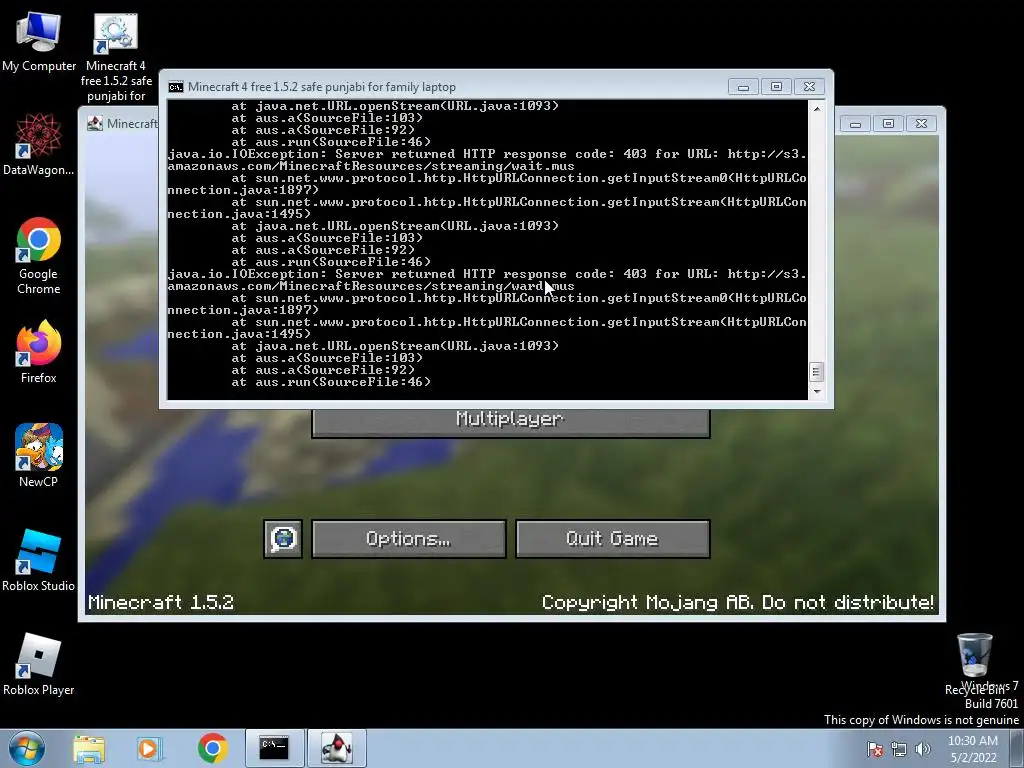Image resolution: width=1024 pixels, height=768 pixels.
Task: Open My Computer desktop icon
Action: point(39,43)
